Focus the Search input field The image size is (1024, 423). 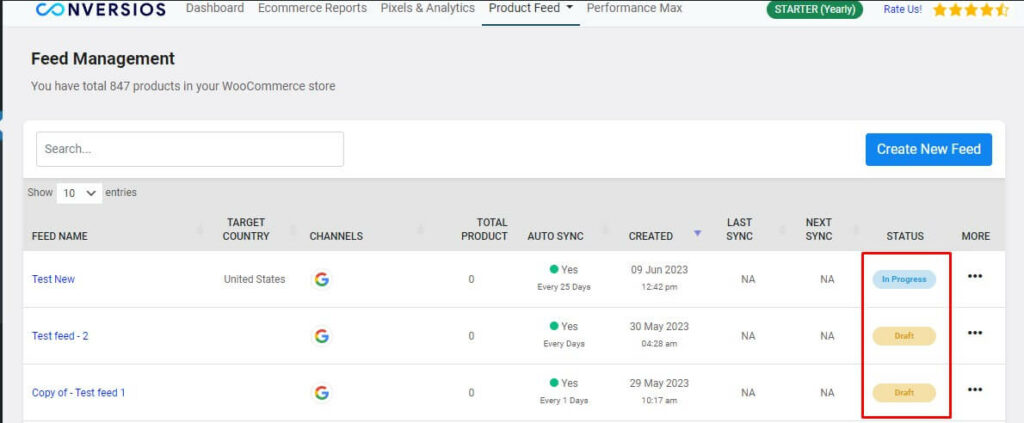190,149
